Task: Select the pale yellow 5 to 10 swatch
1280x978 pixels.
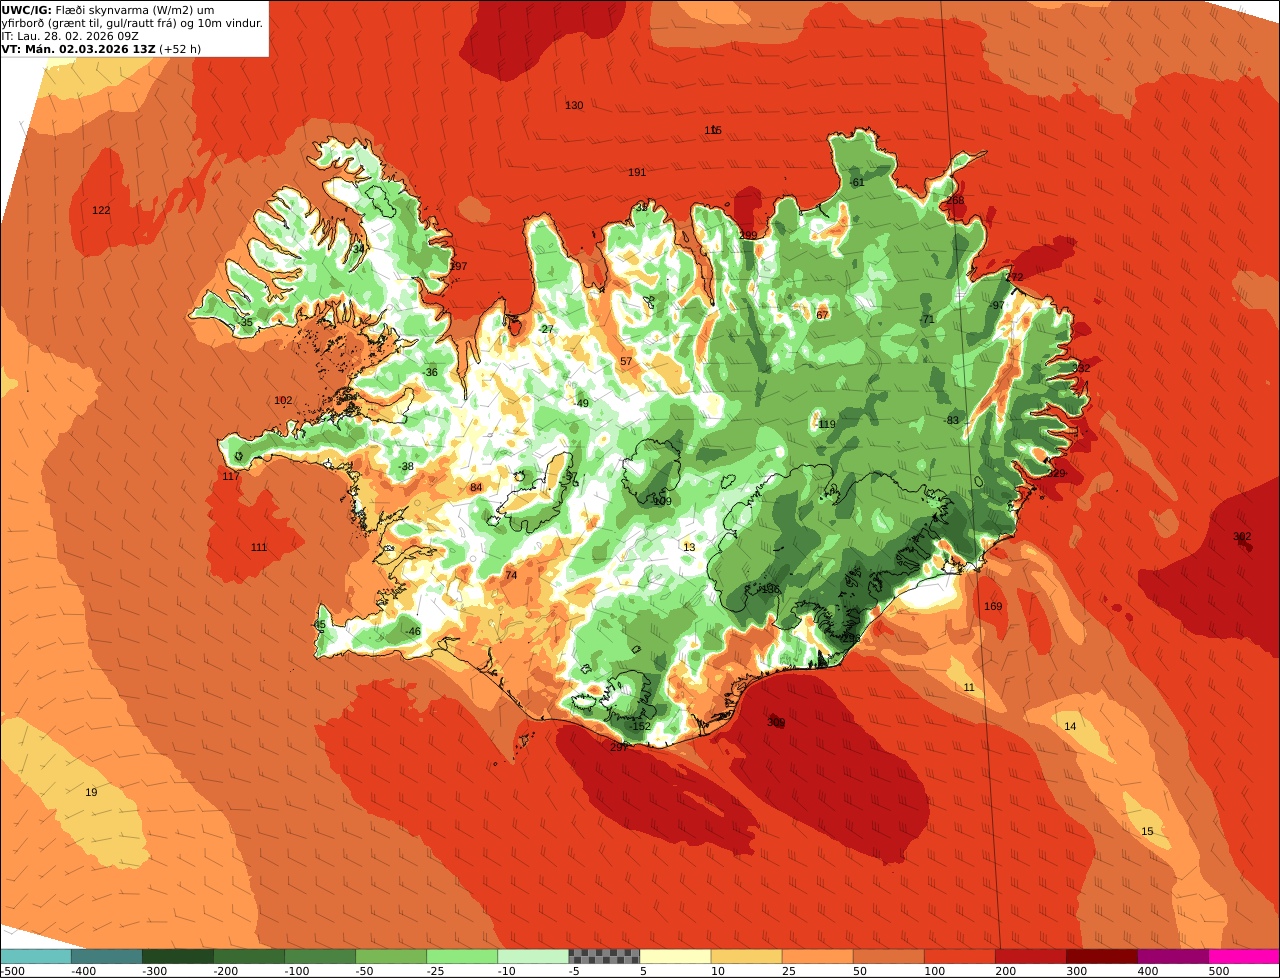Action: click(676, 956)
